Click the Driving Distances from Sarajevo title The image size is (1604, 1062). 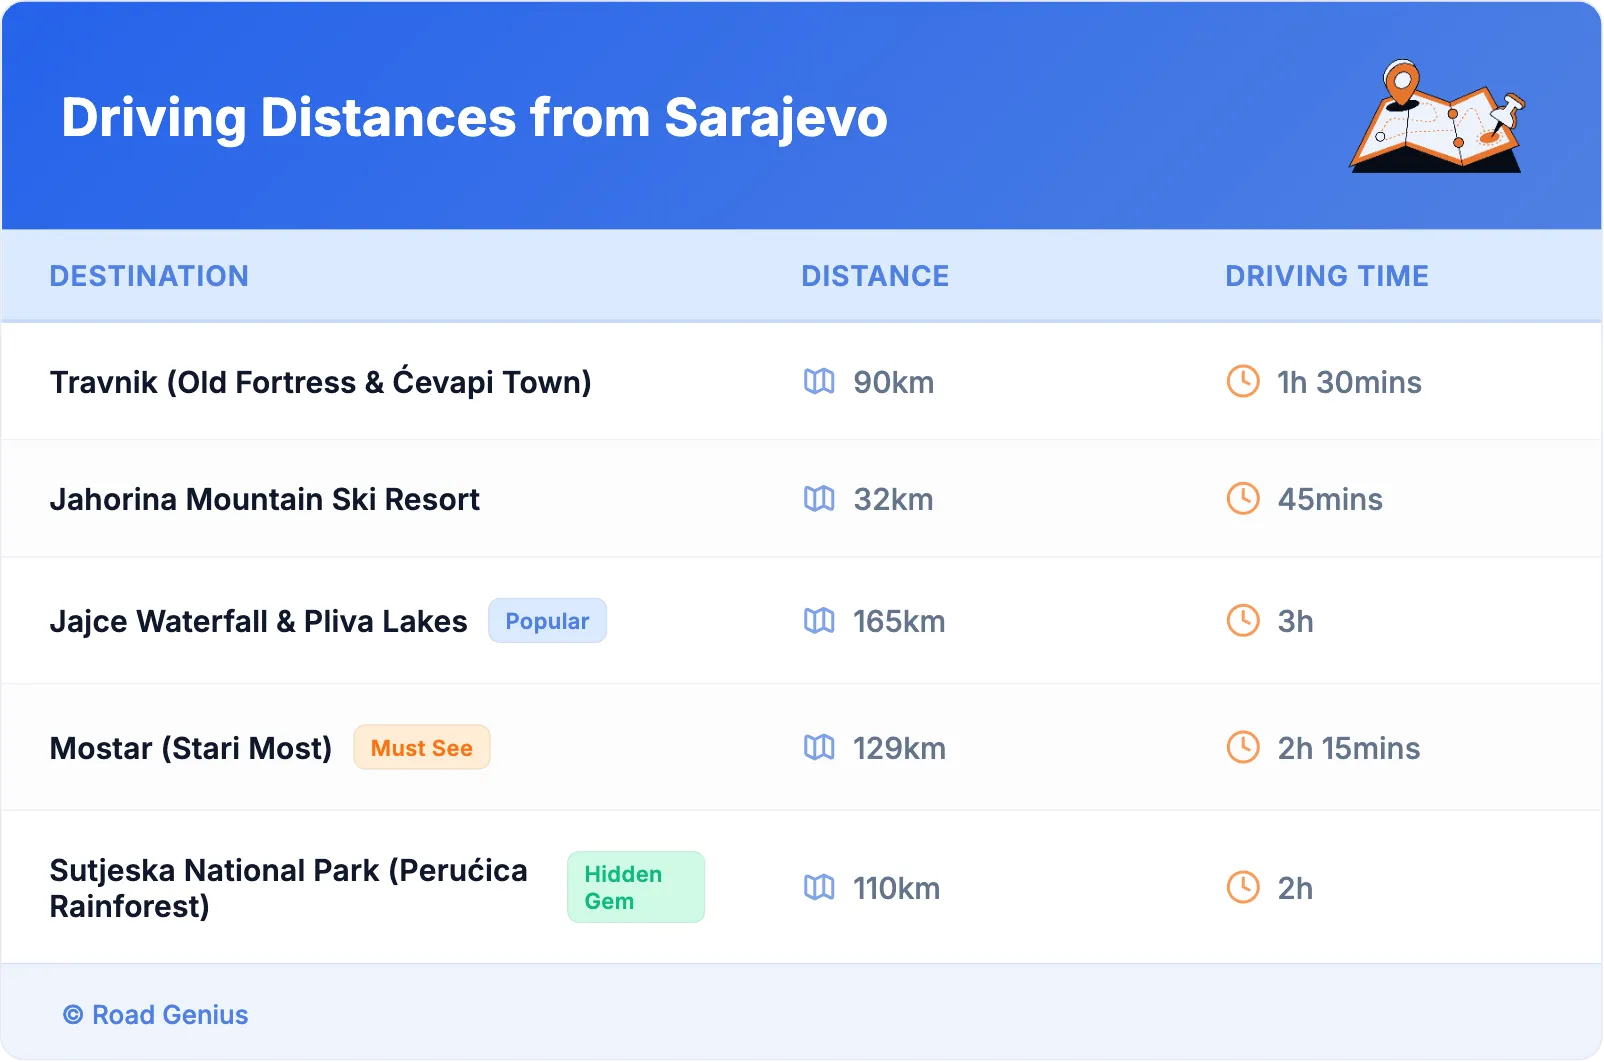474,118
